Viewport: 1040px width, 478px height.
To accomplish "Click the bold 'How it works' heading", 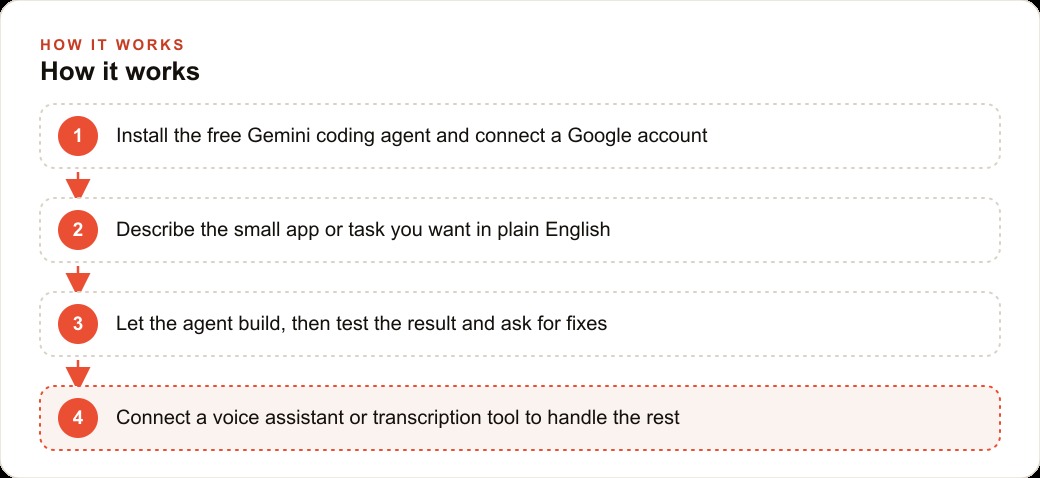I will tap(120, 72).
